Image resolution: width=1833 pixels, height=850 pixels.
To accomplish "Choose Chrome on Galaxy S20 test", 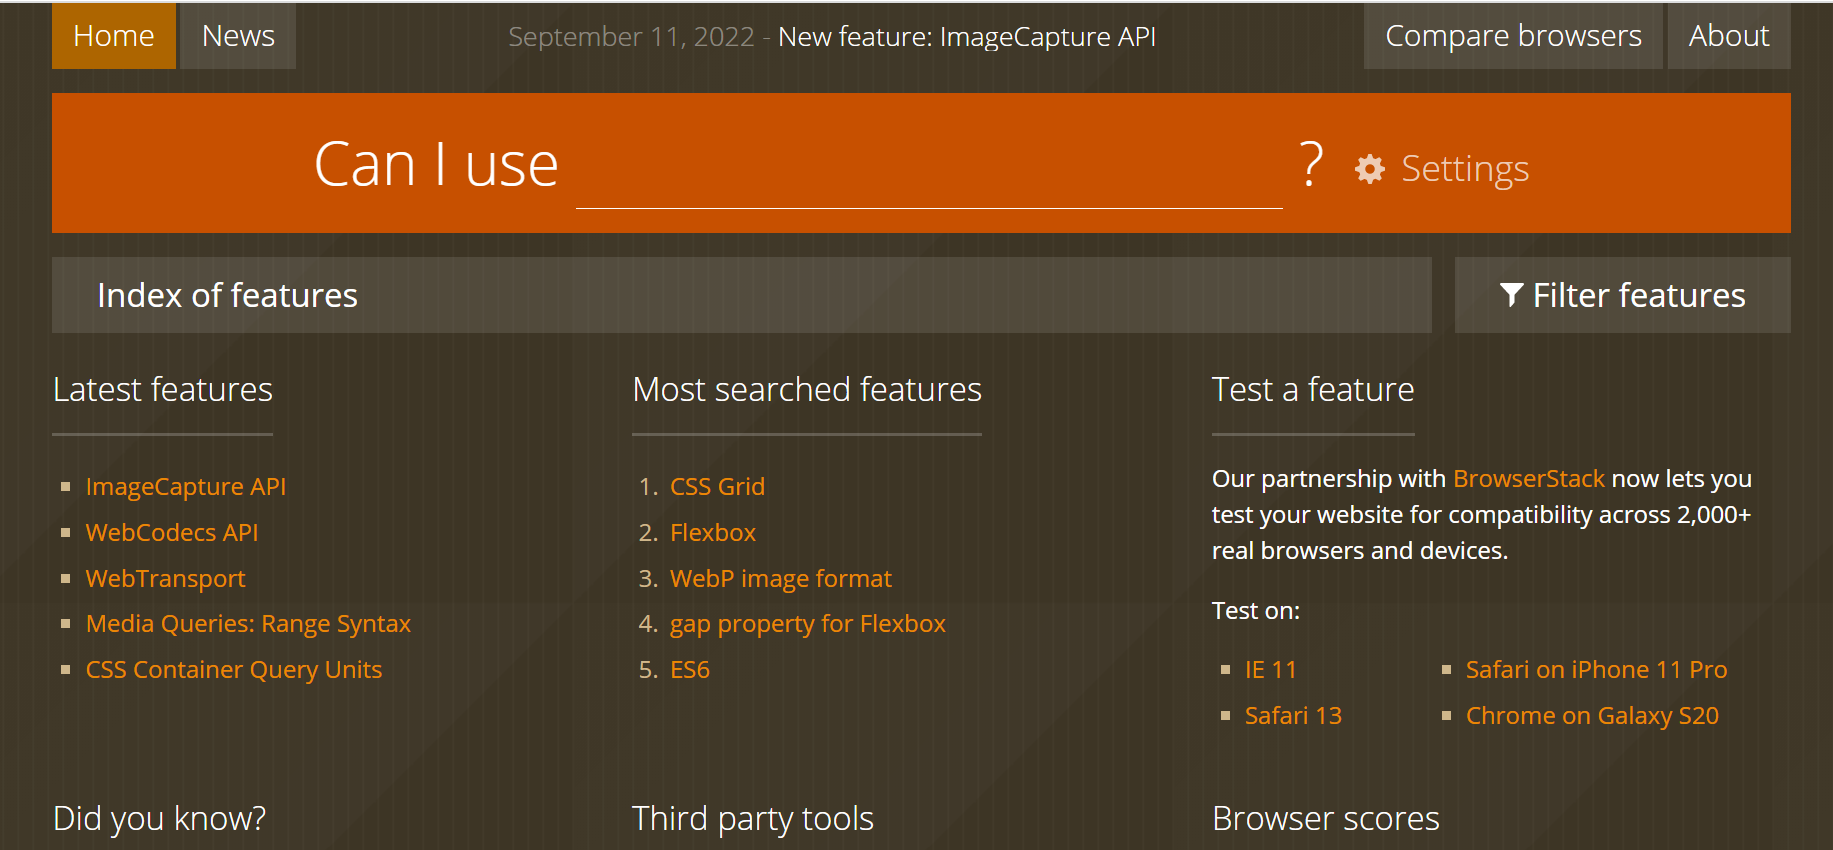I will click(x=1592, y=716).
